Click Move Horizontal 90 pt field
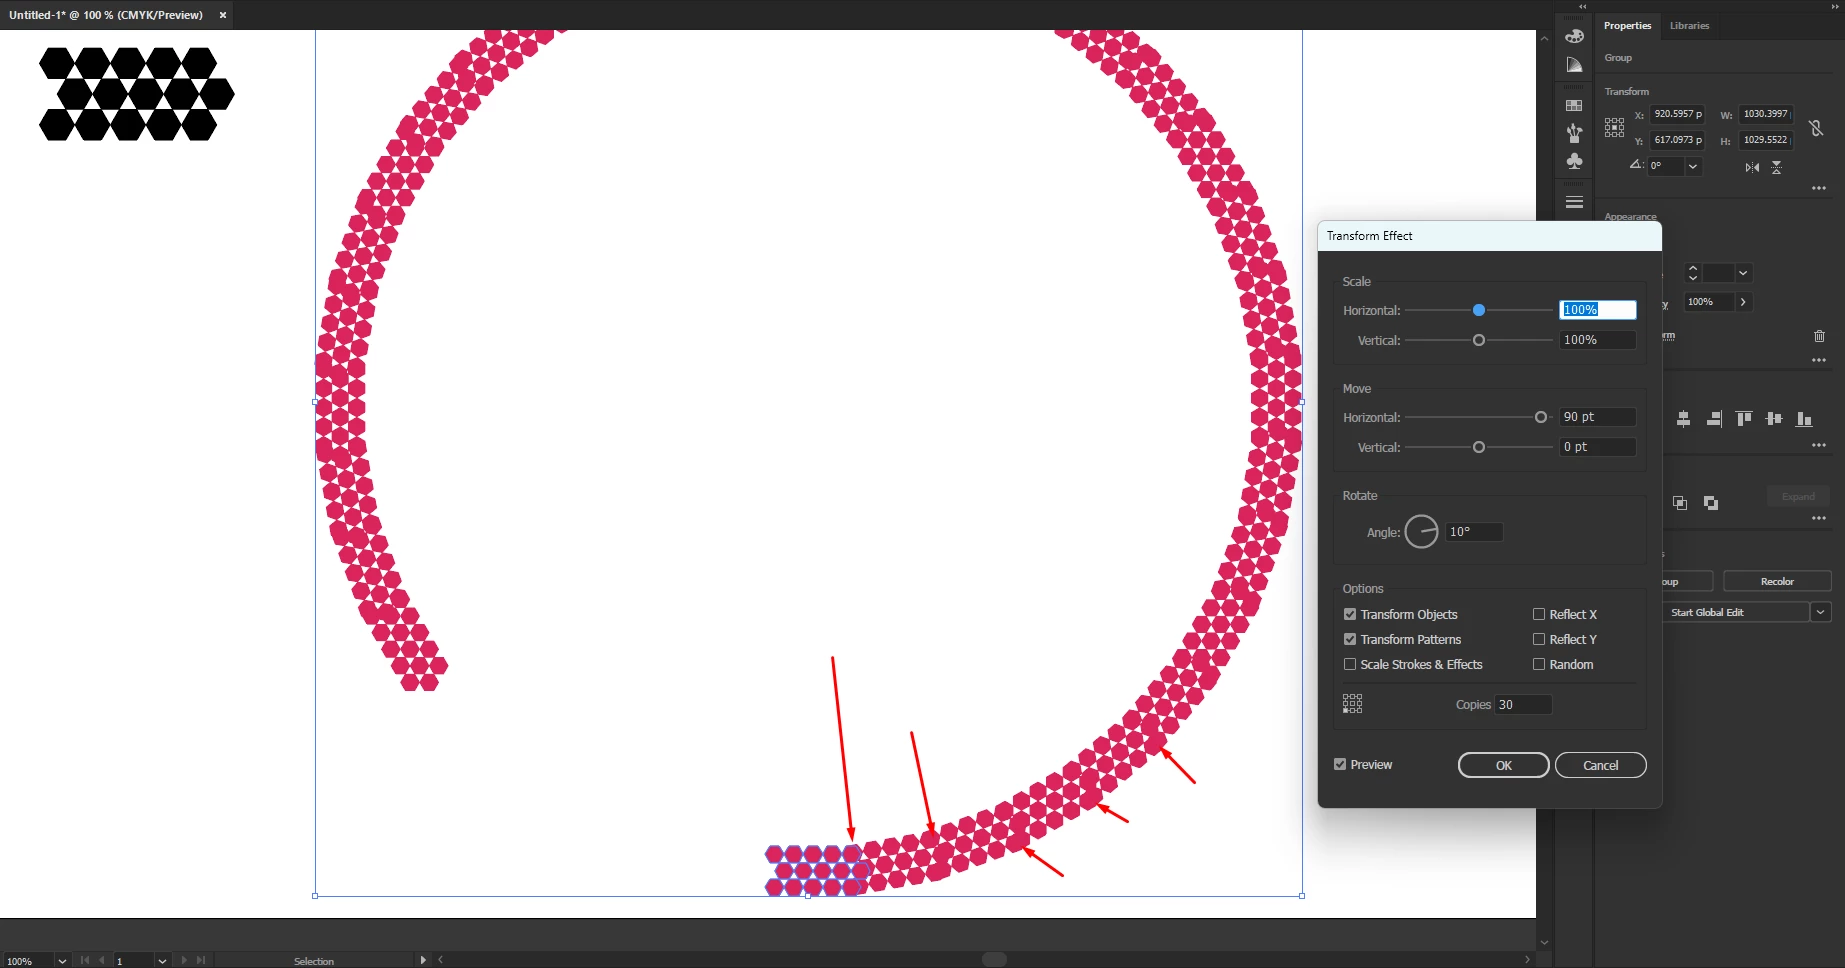The width and height of the screenshot is (1845, 968). pos(1598,417)
